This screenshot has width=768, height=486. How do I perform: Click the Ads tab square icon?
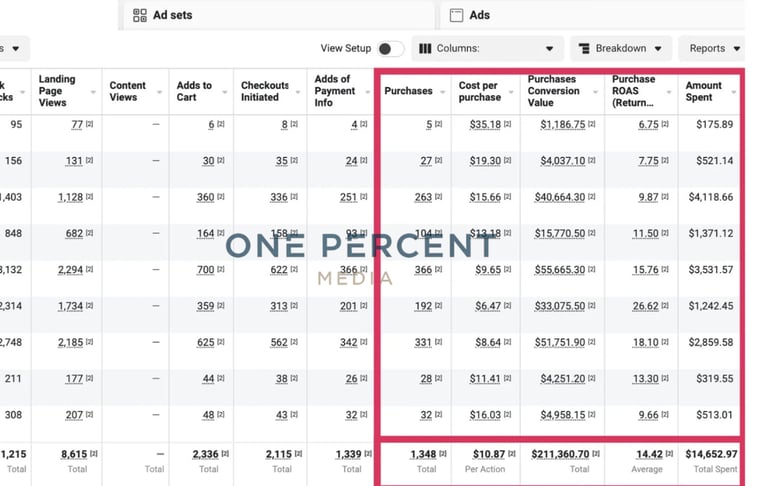click(x=456, y=15)
